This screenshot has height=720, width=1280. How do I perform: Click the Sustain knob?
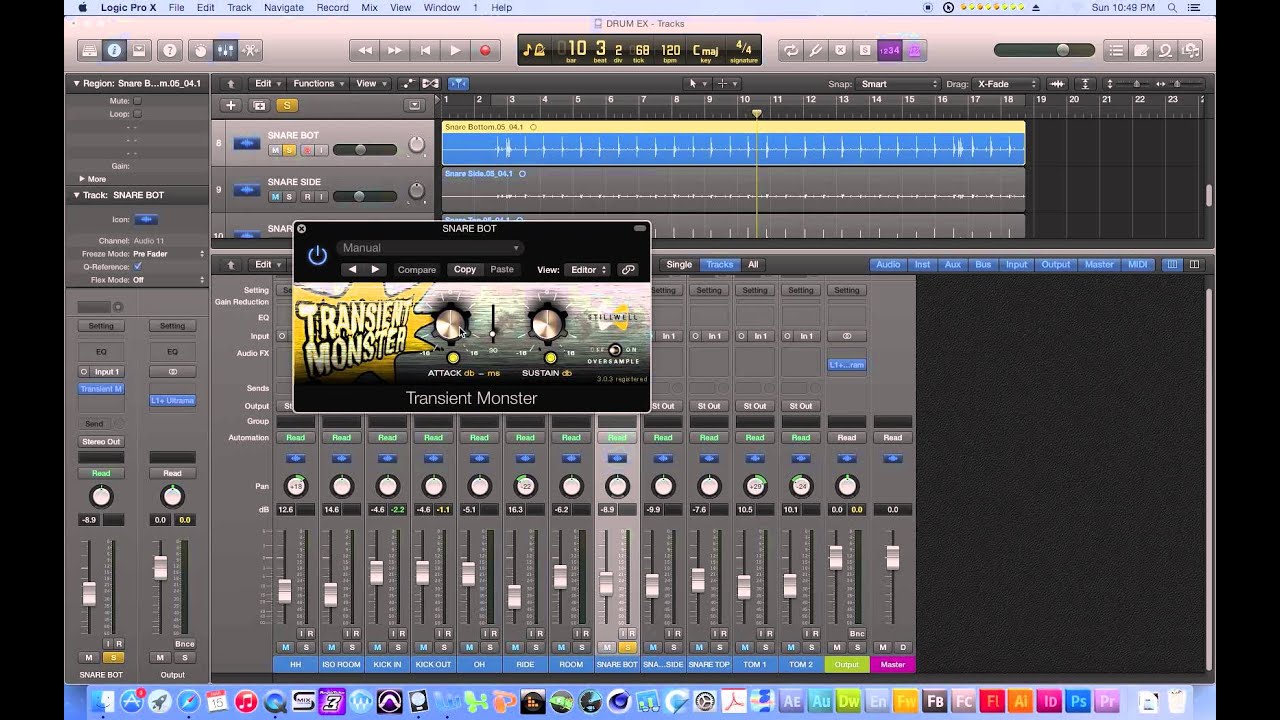547,324
